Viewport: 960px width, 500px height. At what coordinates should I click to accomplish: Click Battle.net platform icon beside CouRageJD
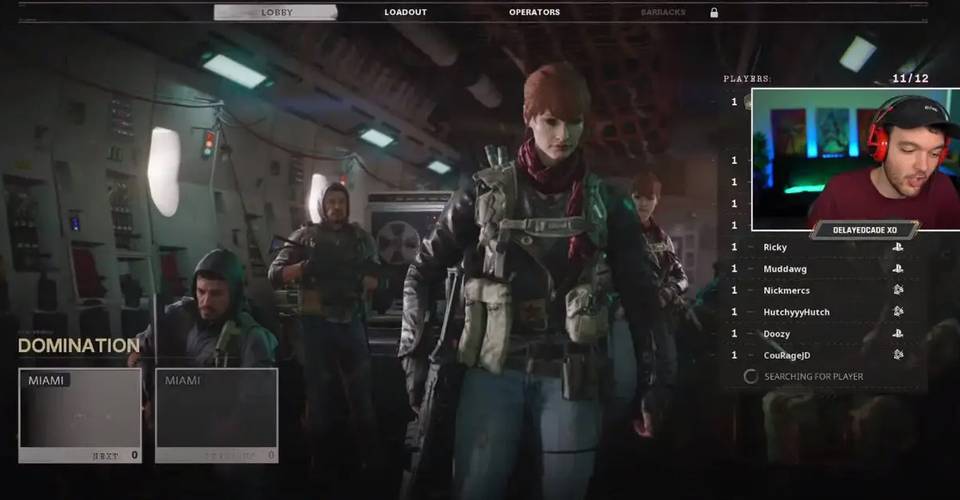click(898, 355)
